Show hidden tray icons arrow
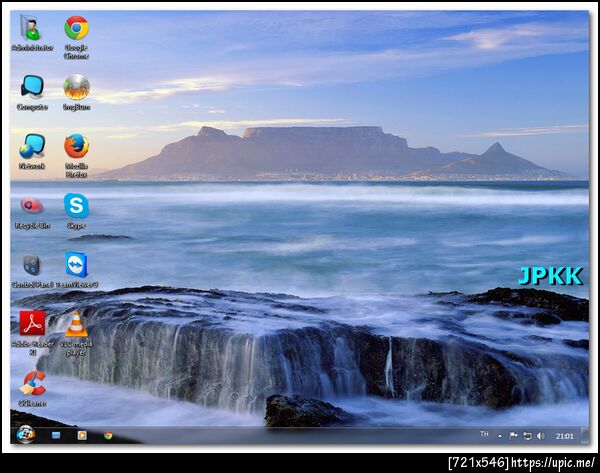600x473 pixels. pyautogui.click(x=500, y=436)
